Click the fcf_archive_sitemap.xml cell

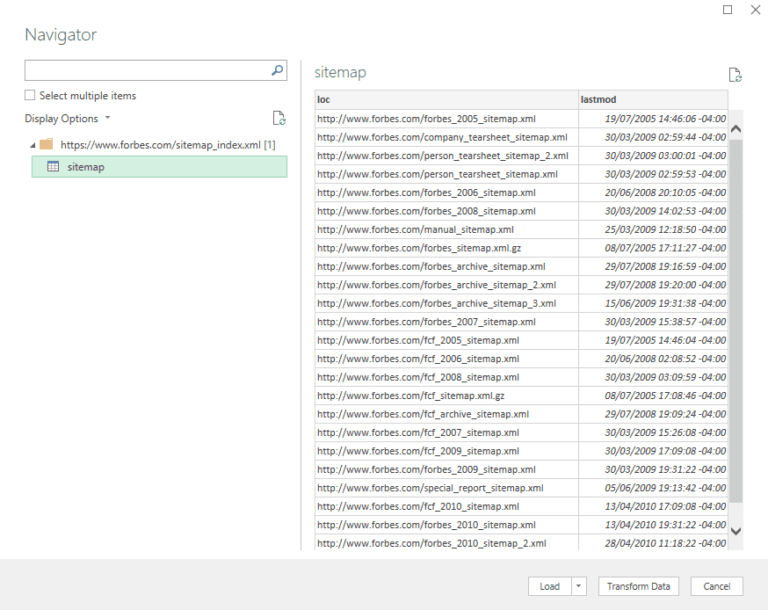coord(446,414)
